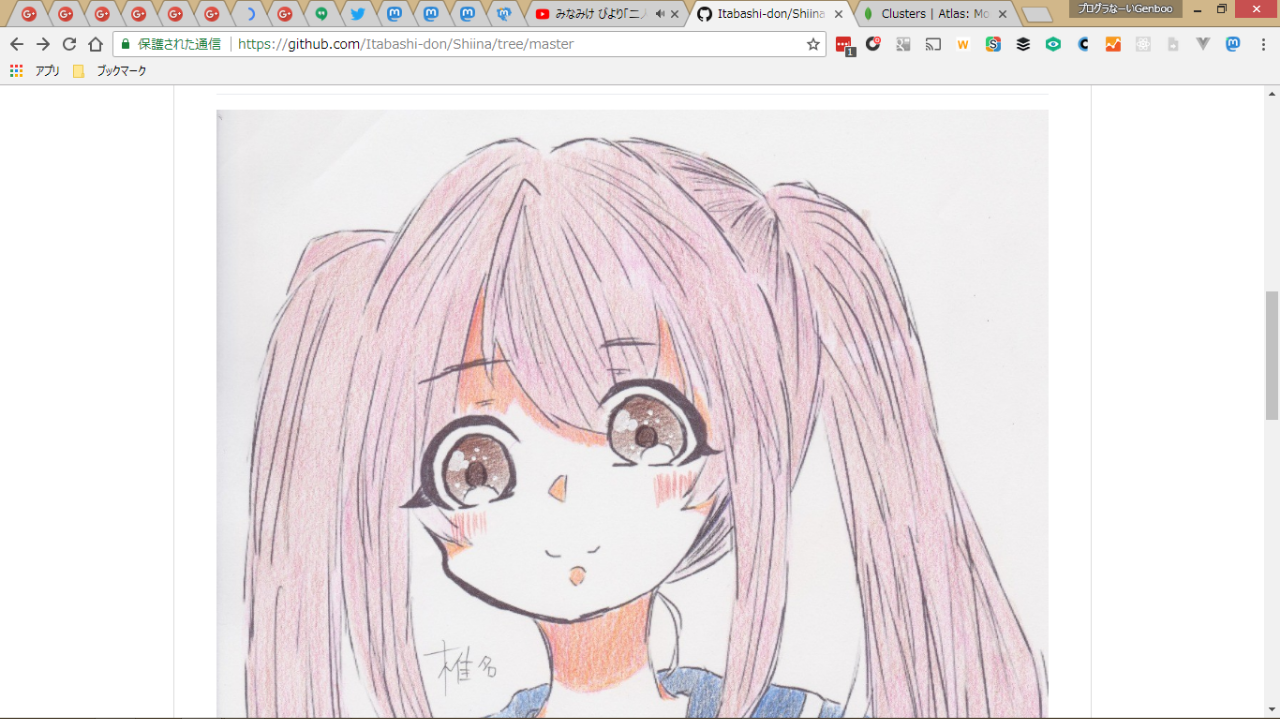This screenshot has width=1280, height=719.
Task: Close the Itabashi-don/Shiina GitHub tab
Action: (838, 14)
